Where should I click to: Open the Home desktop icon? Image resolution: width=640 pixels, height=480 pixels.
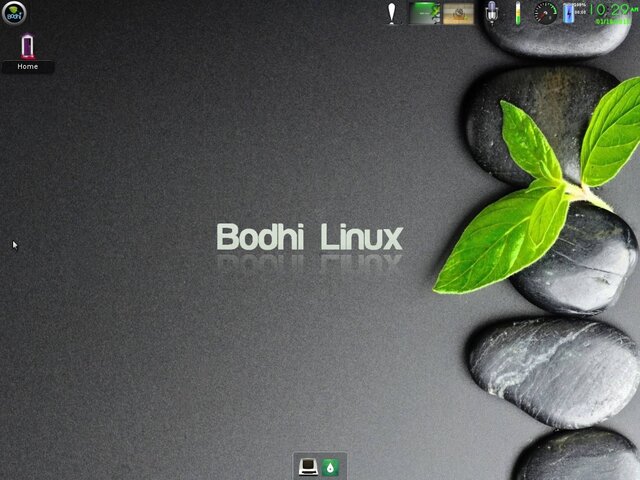tap(28, 47)
